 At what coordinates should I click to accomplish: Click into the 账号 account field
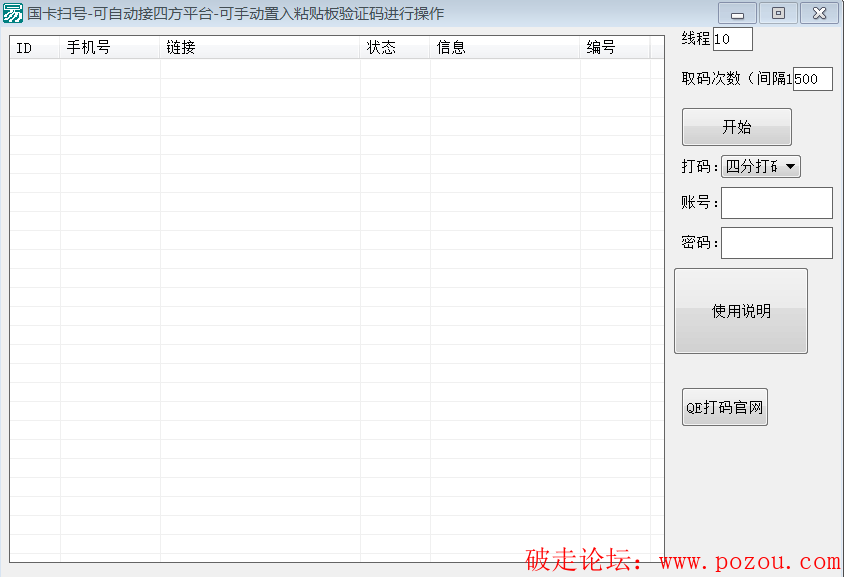point(776,203)
